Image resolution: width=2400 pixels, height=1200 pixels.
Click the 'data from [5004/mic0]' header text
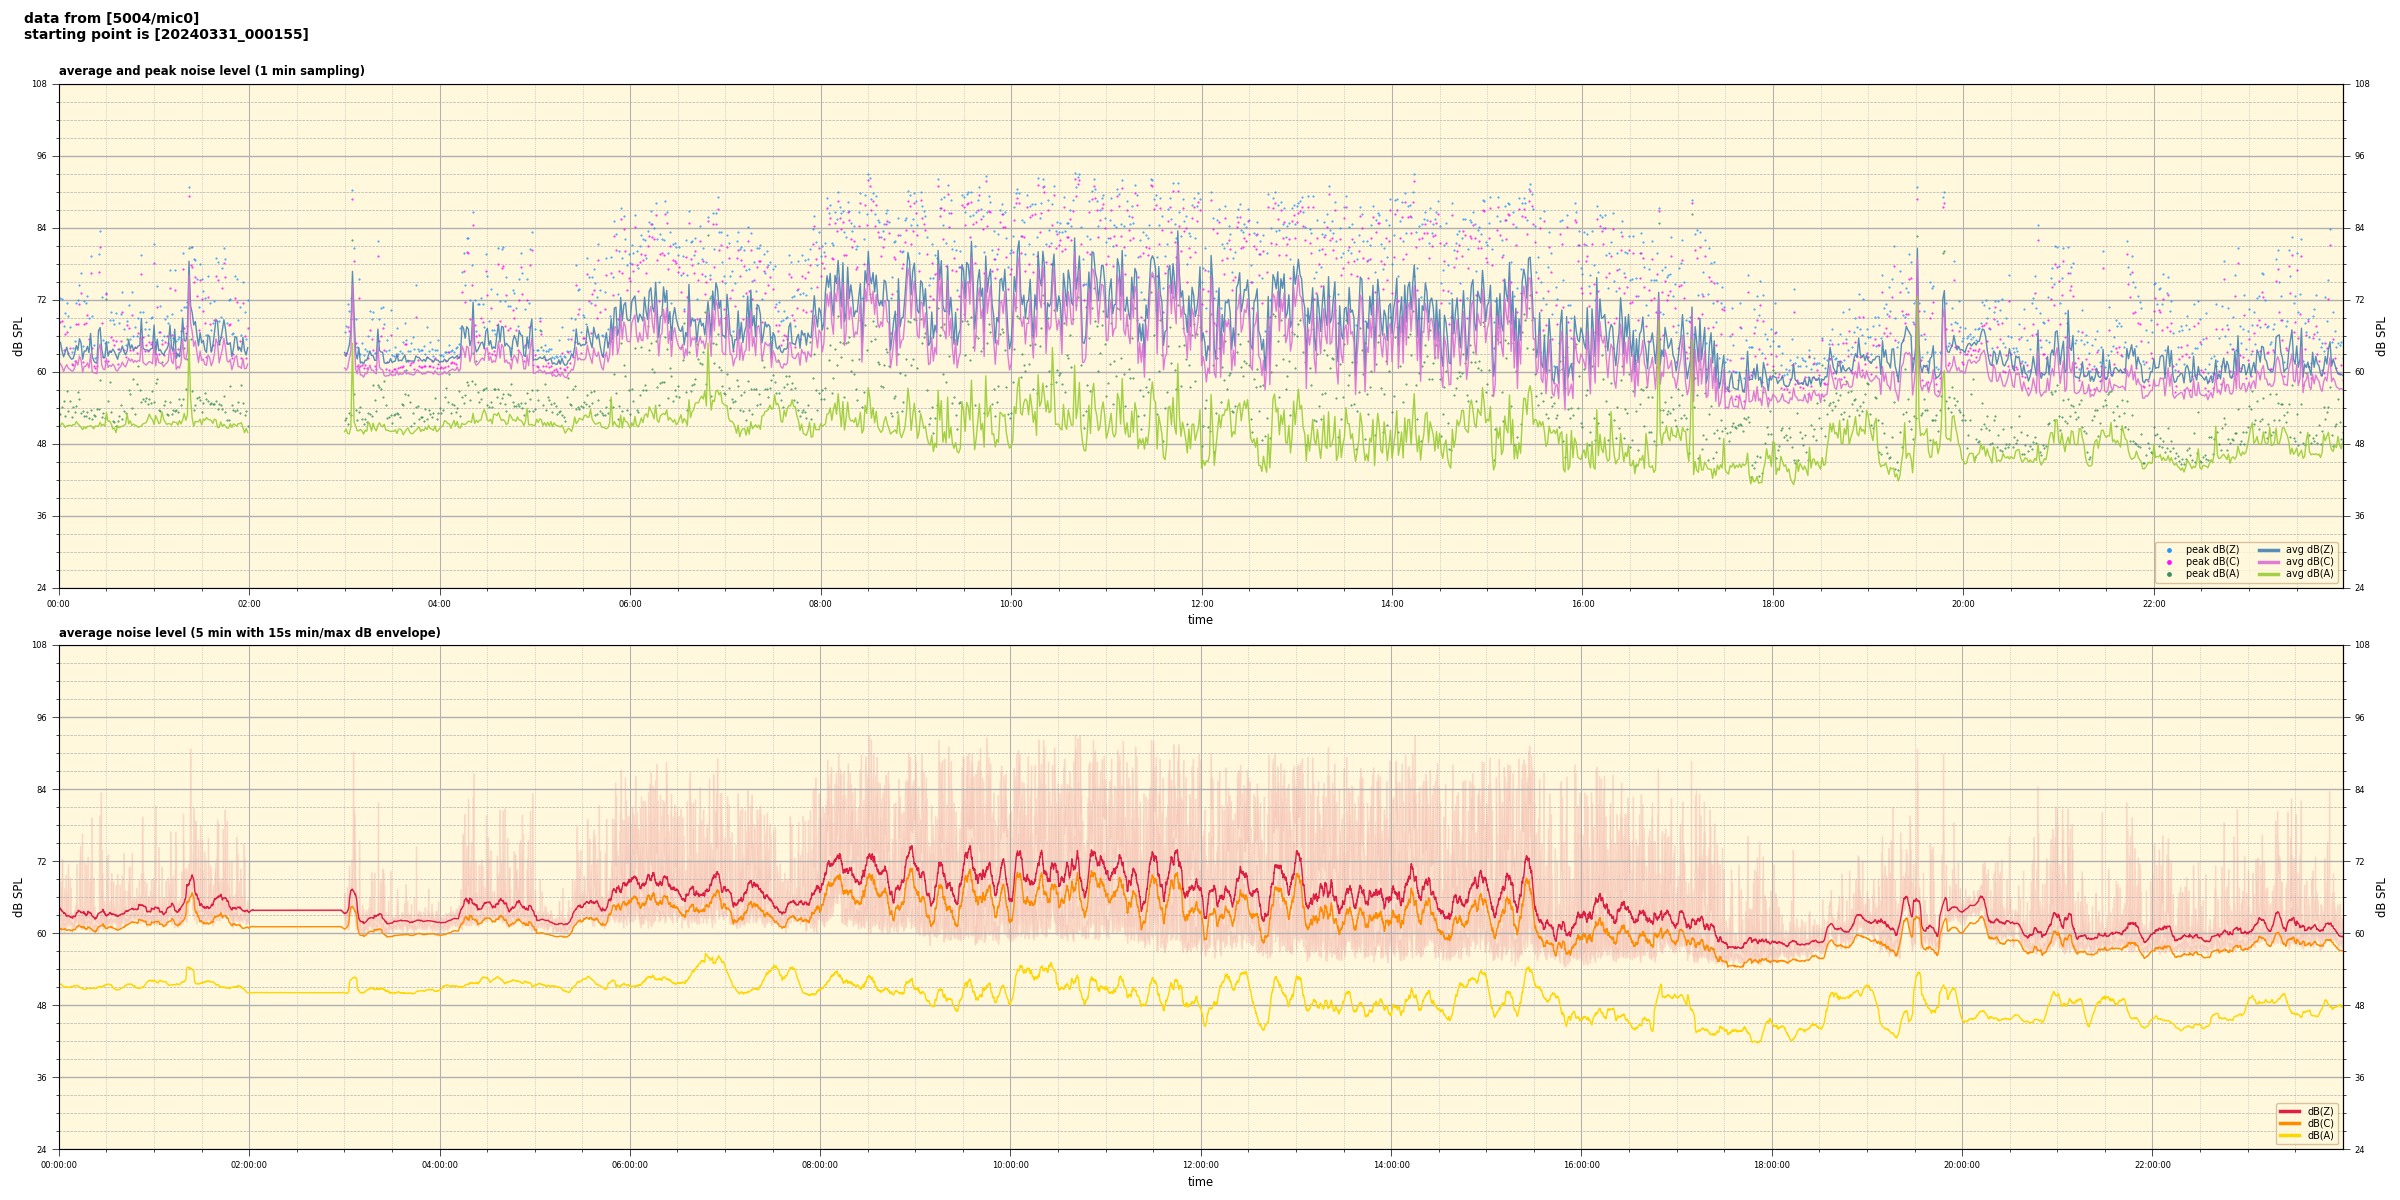(111, 18)
